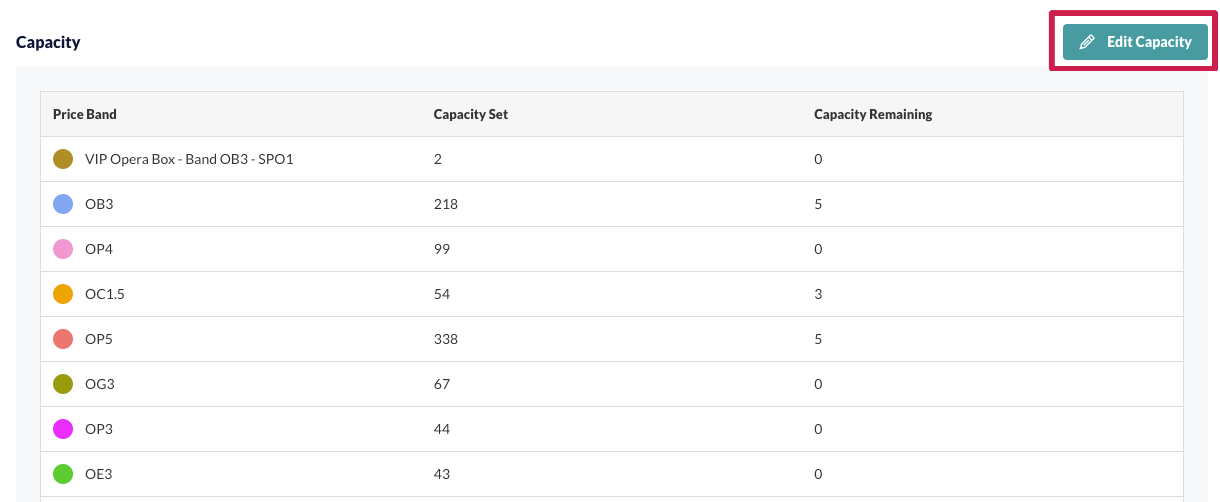1220x502 pixels.
Task: Select the VIP Opera Box gold color swatch
Action: pos(63,159)
